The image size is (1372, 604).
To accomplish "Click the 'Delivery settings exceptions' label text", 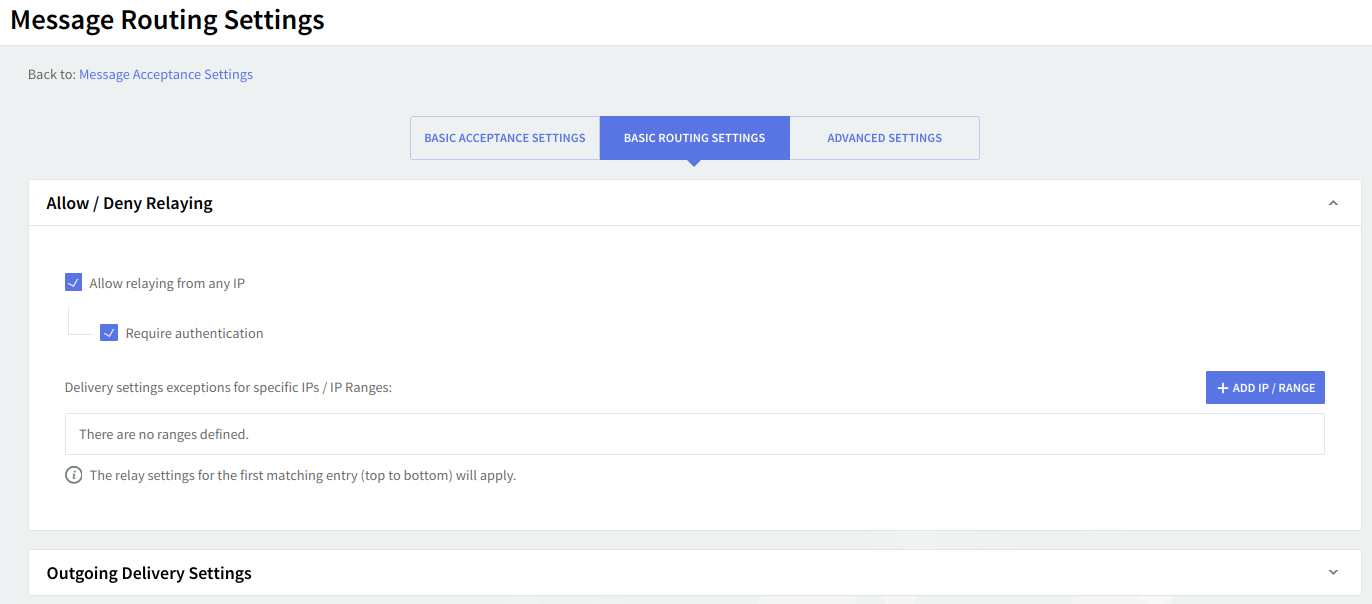I will (x=228, y=387).
